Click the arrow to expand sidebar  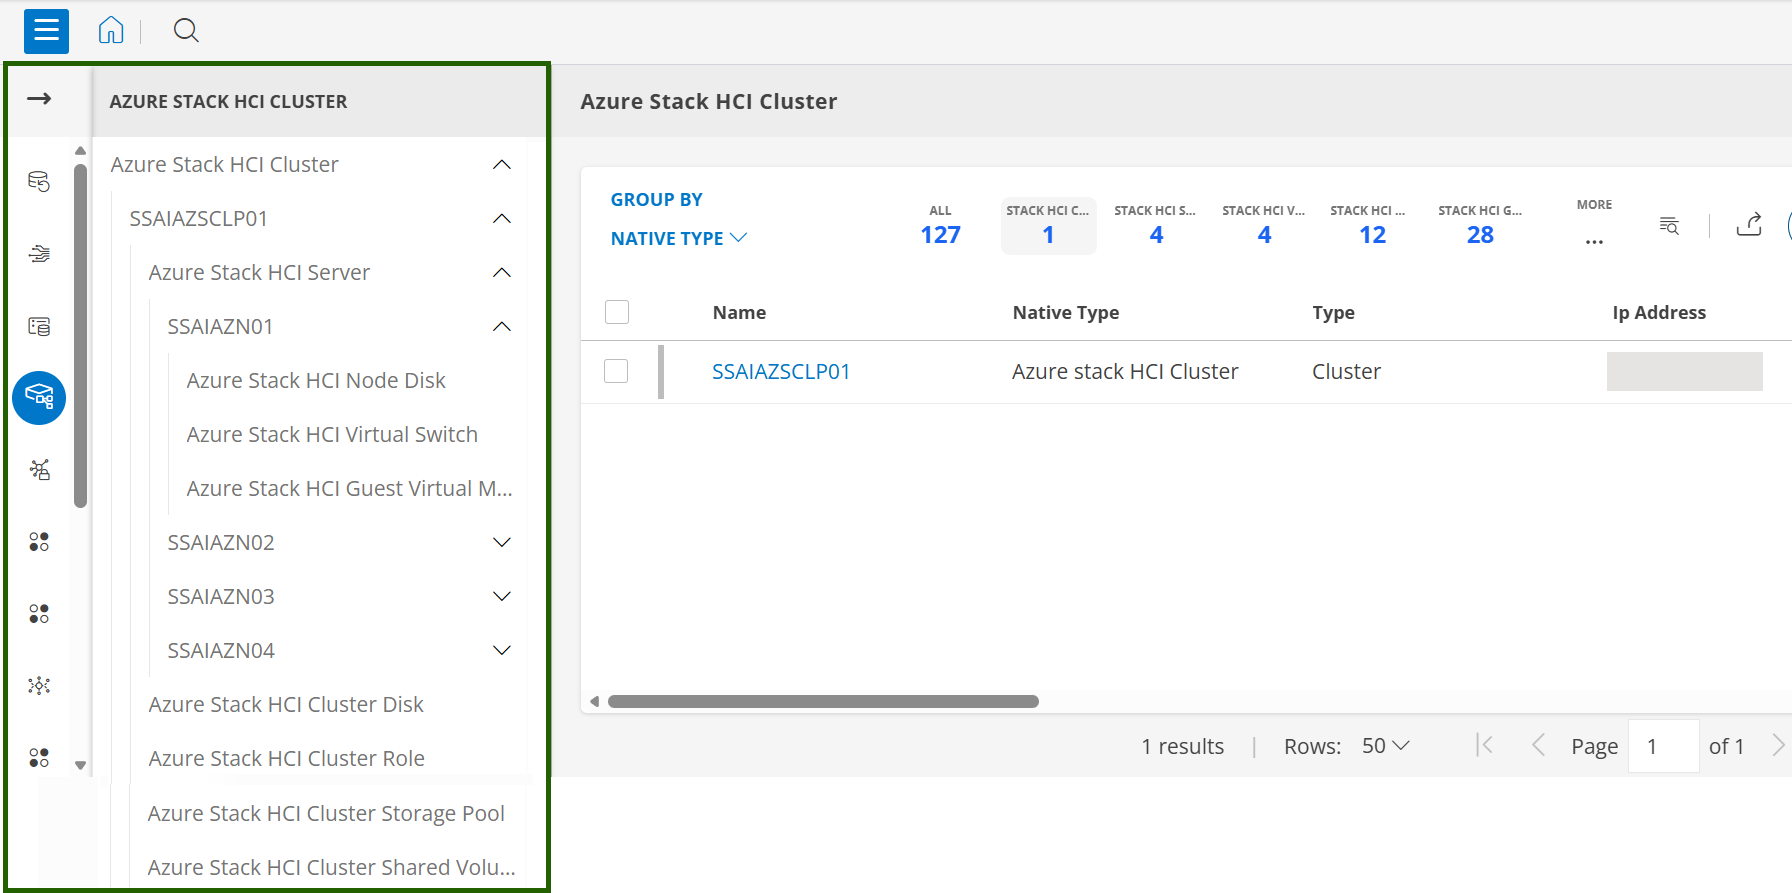pos(39,98)
